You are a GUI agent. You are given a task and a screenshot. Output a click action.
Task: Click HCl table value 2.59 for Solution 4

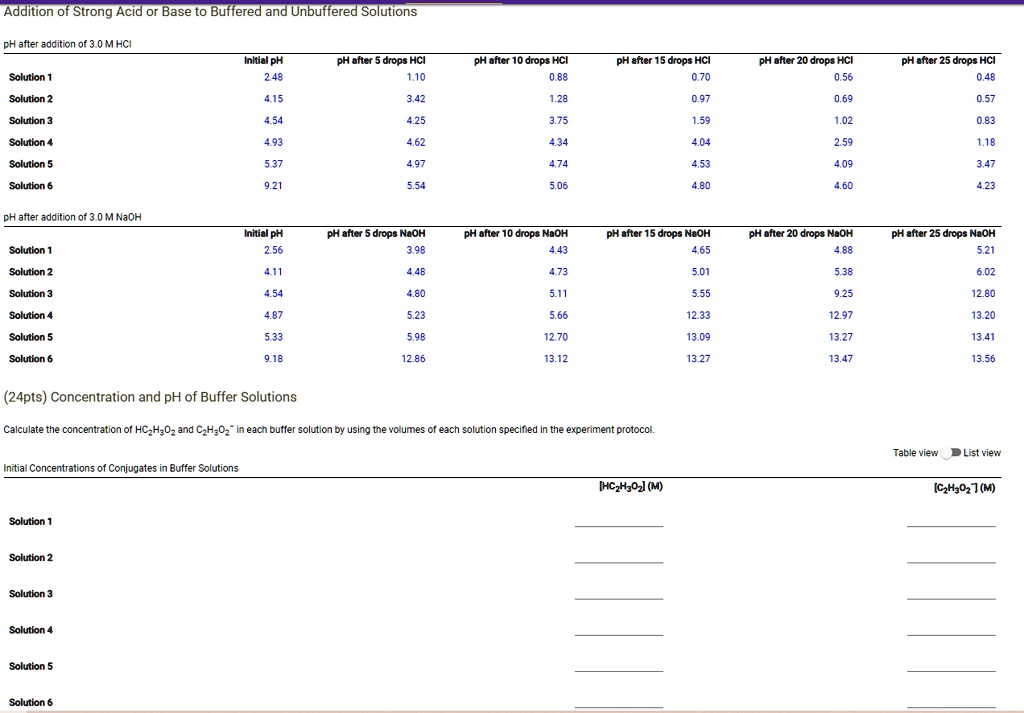(x=843, y=142)
